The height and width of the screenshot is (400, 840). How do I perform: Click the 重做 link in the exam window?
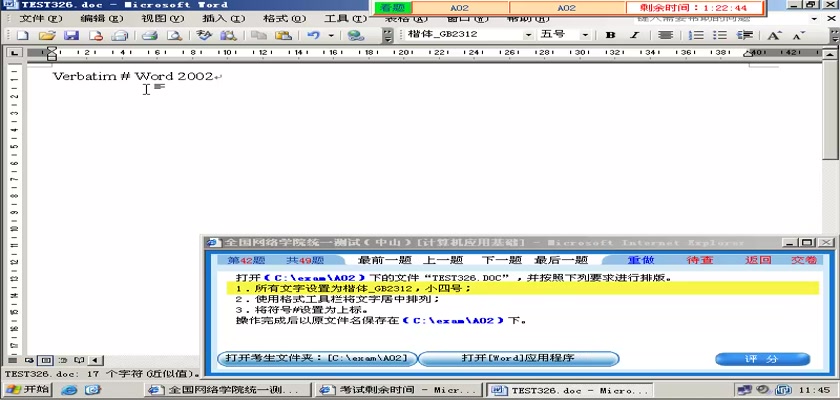pos(641,260)
